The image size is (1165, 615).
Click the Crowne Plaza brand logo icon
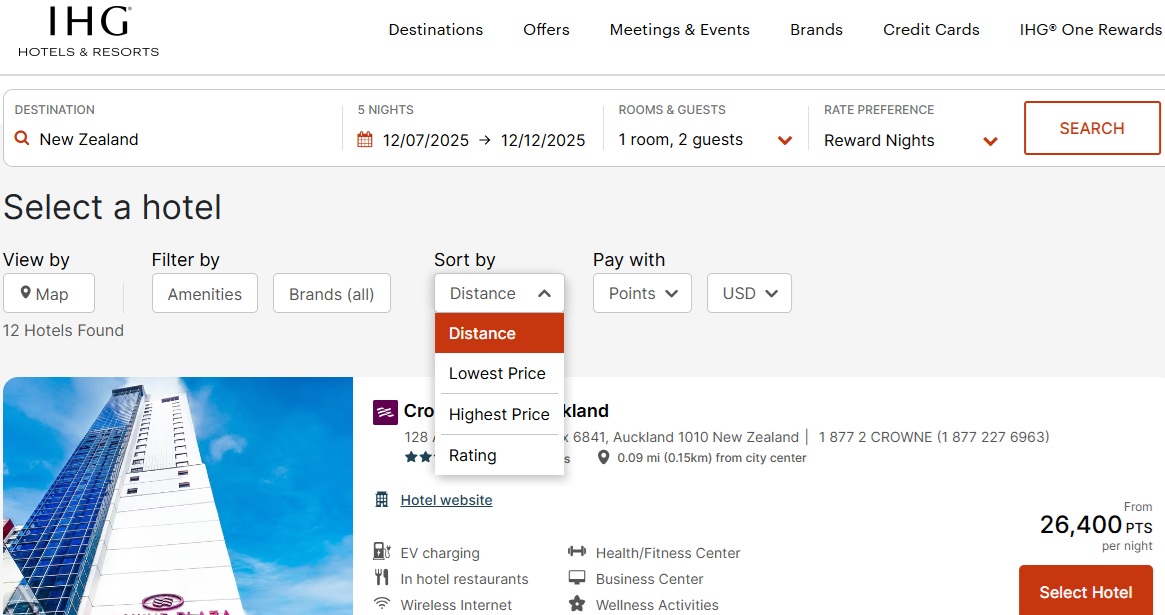385,412
